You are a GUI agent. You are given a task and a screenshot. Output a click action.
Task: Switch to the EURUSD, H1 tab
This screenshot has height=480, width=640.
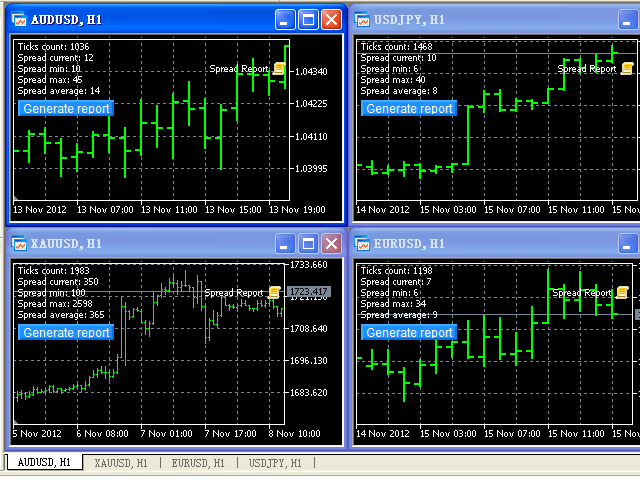198,463
